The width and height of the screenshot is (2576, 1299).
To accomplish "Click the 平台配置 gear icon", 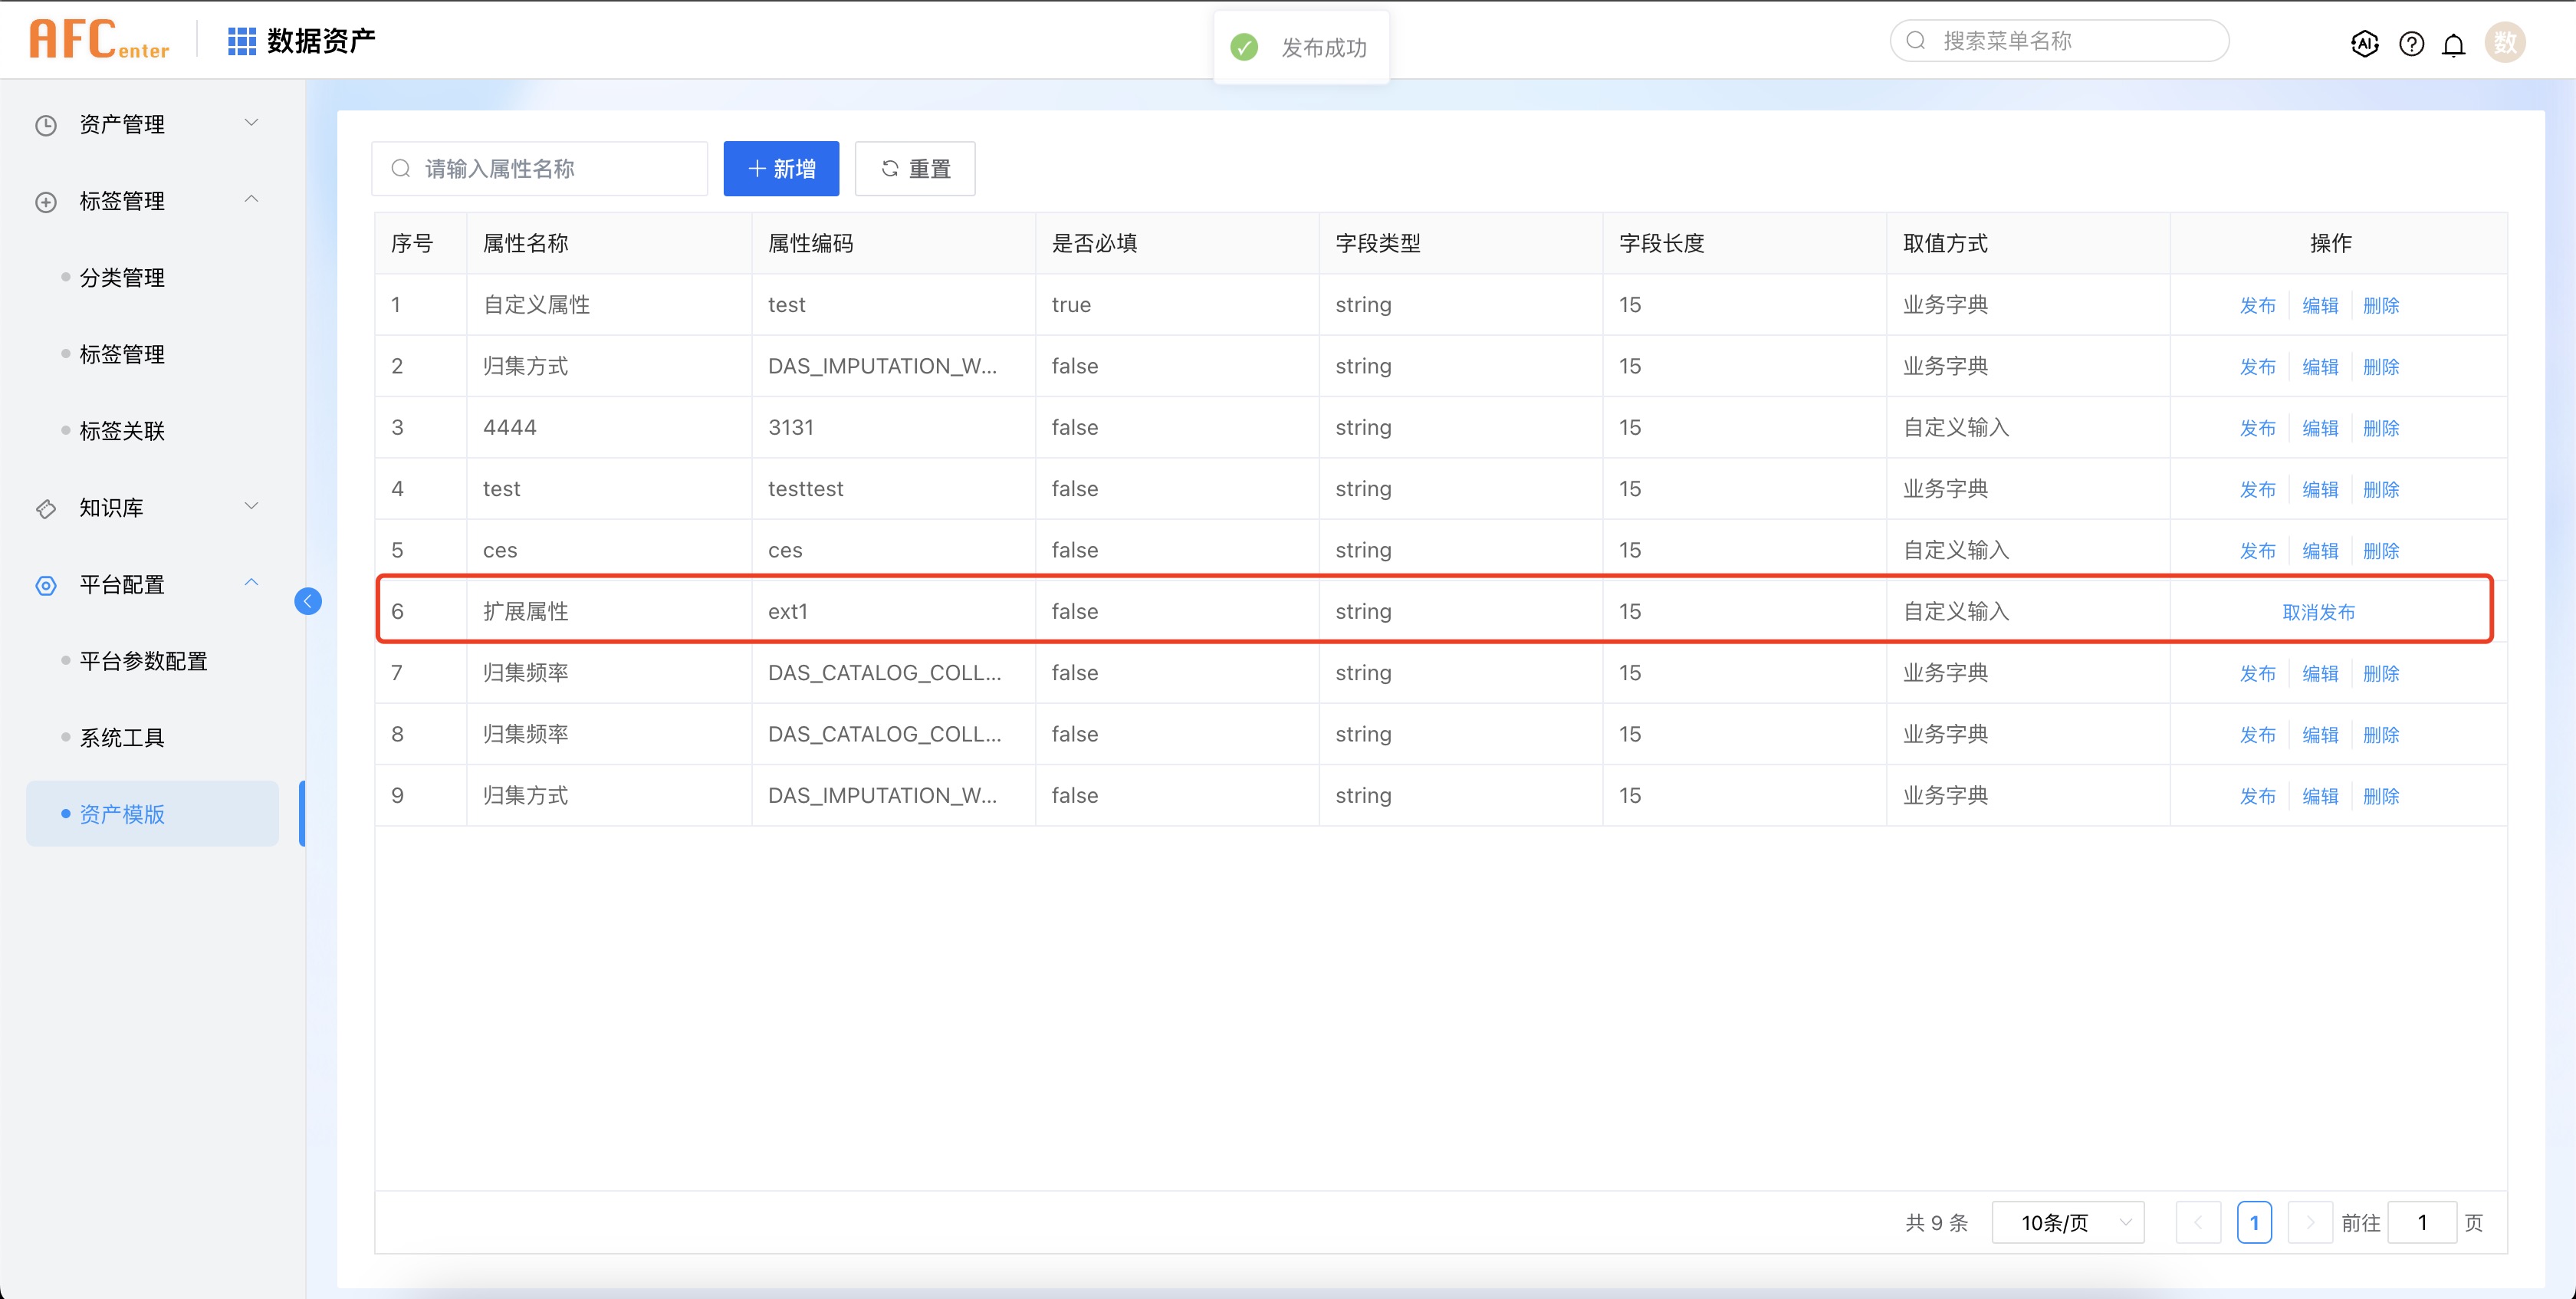I will pyautogui.click(x=46, y=585).
